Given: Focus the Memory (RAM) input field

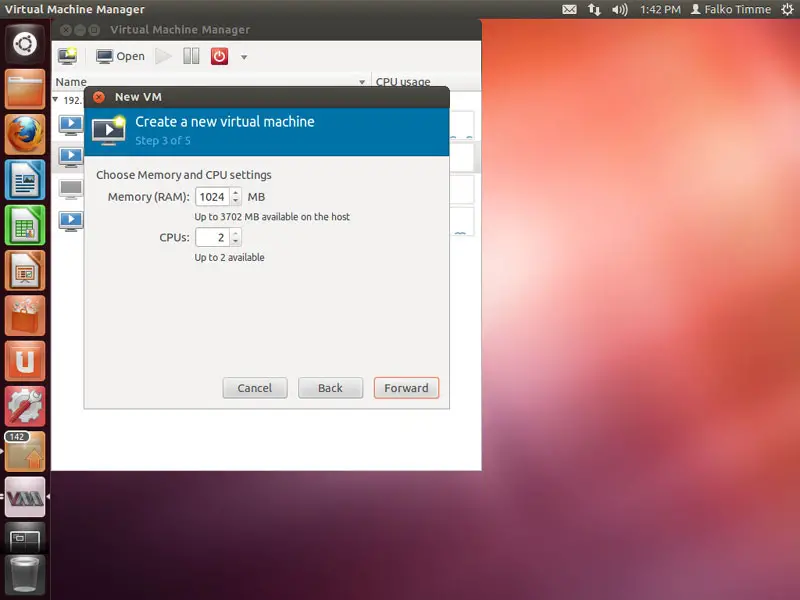Looking at the screenshot, I should pyautogui.click(x=212, y=197).
